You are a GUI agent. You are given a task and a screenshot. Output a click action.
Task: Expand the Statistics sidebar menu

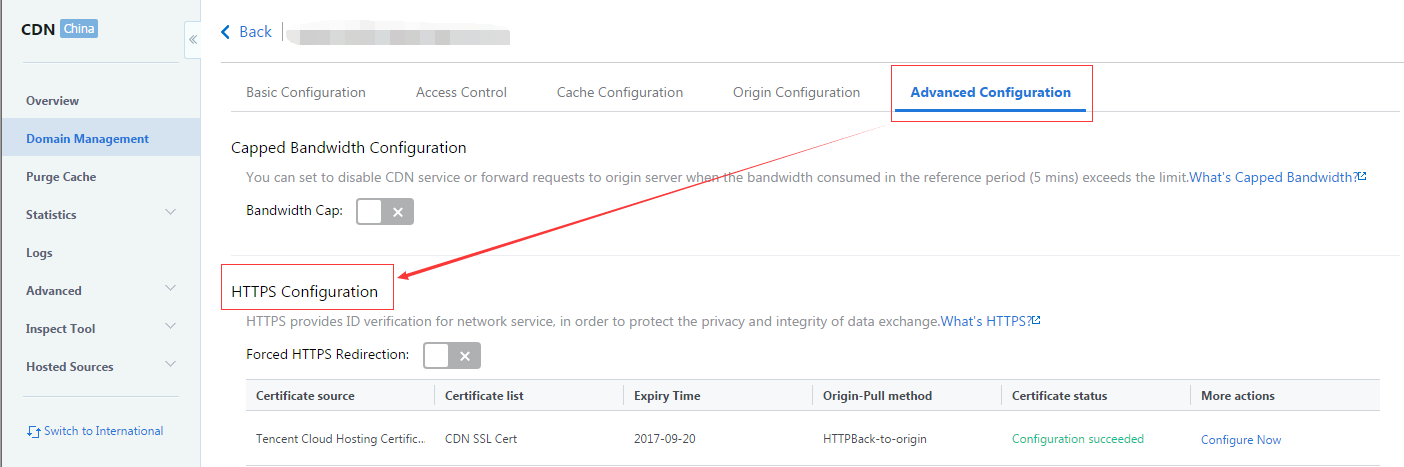(x=100, y=214)
